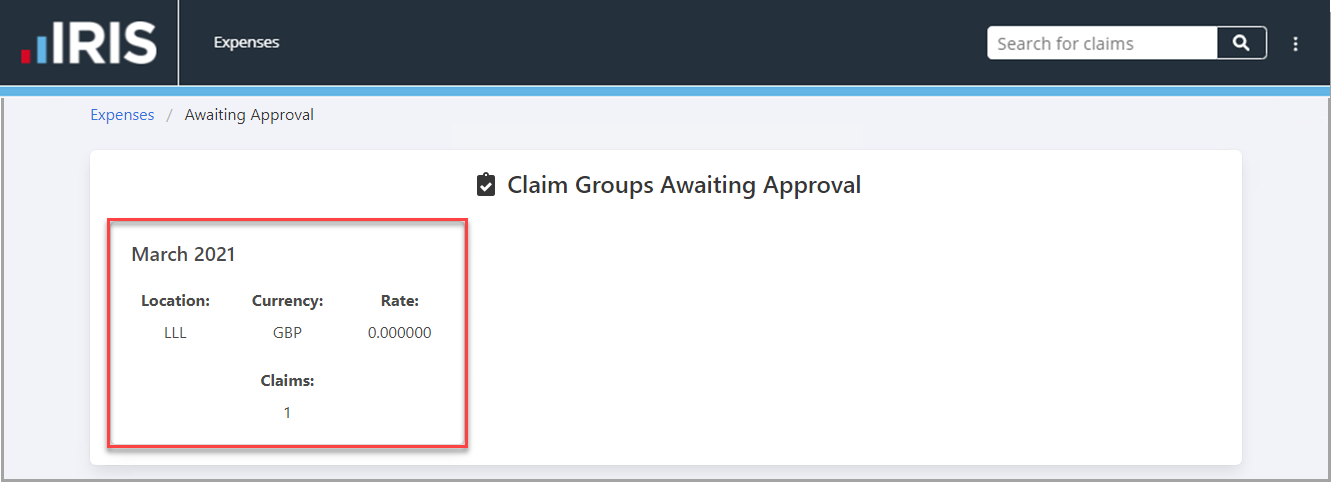Go to Expenses via breadcrumb link
Image resolution: width=1331 pixels, height=482 pixels.
[122, 115]
